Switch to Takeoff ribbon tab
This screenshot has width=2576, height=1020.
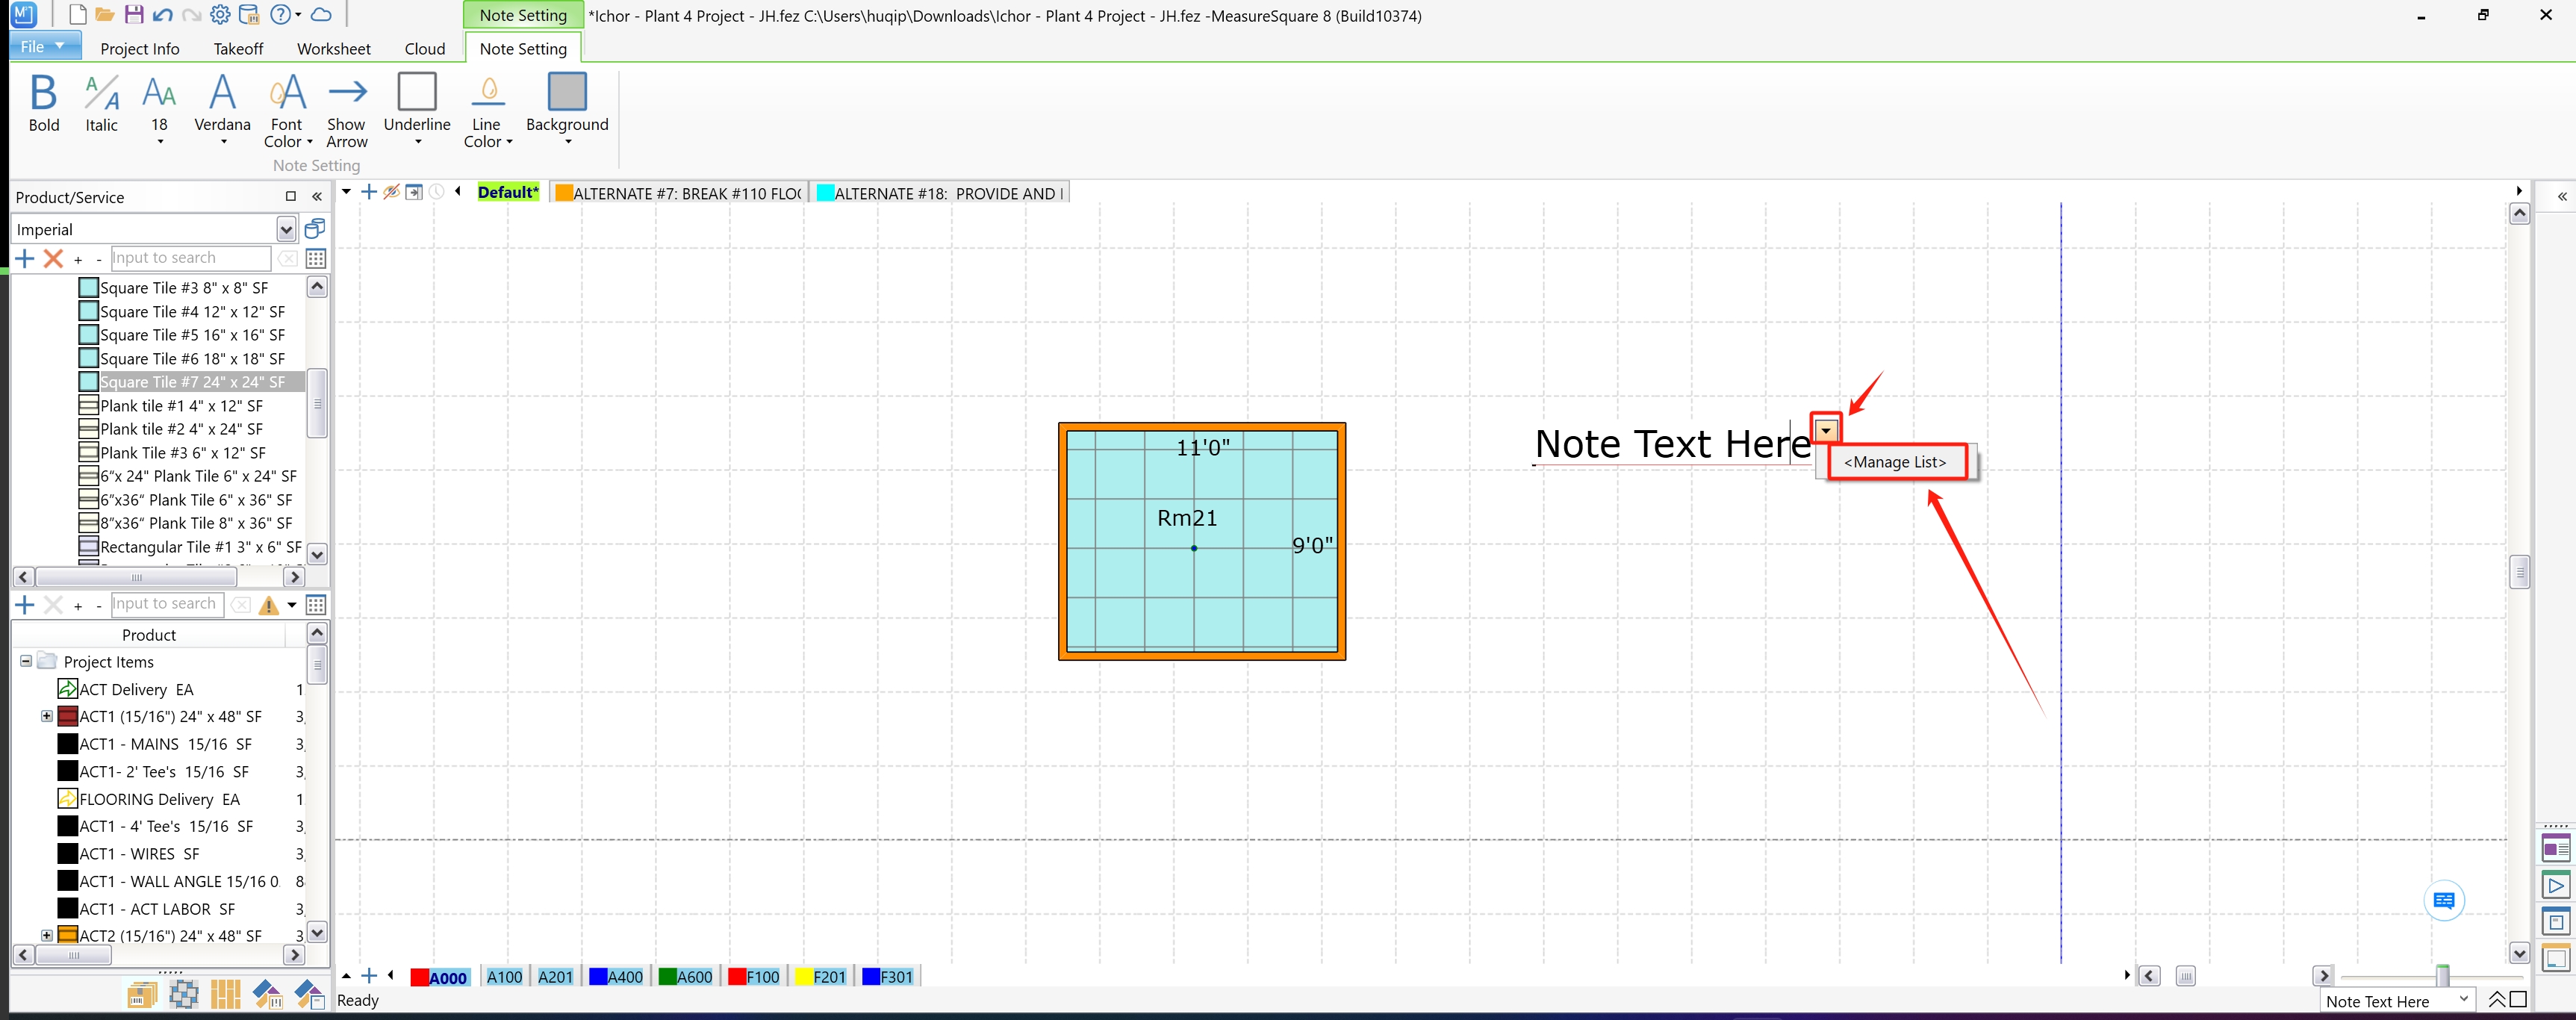coord(238,49)
